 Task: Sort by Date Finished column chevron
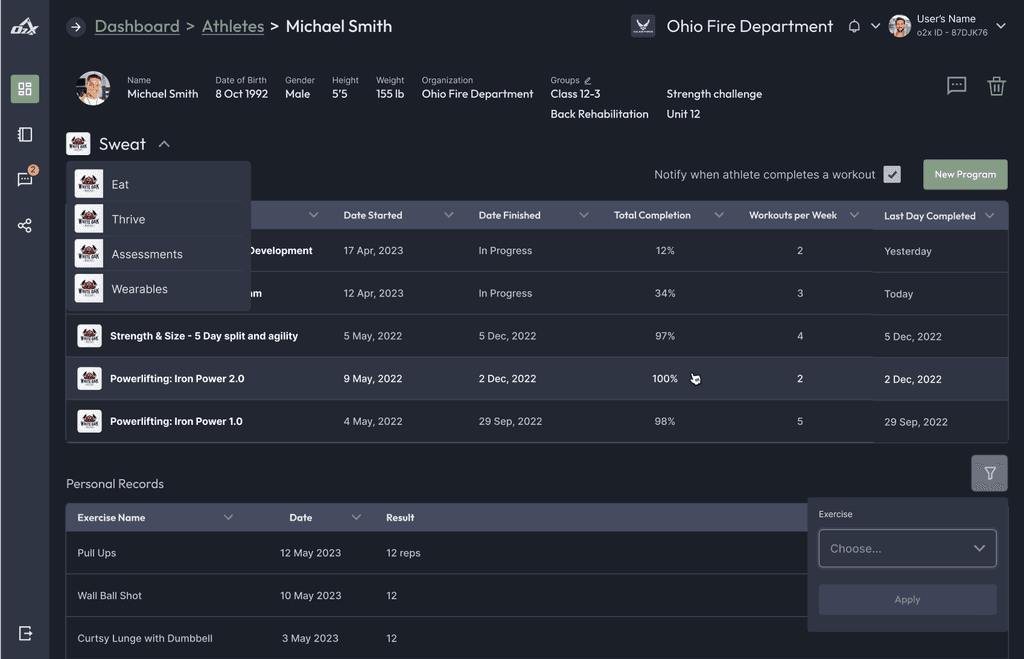click(584, 215)
